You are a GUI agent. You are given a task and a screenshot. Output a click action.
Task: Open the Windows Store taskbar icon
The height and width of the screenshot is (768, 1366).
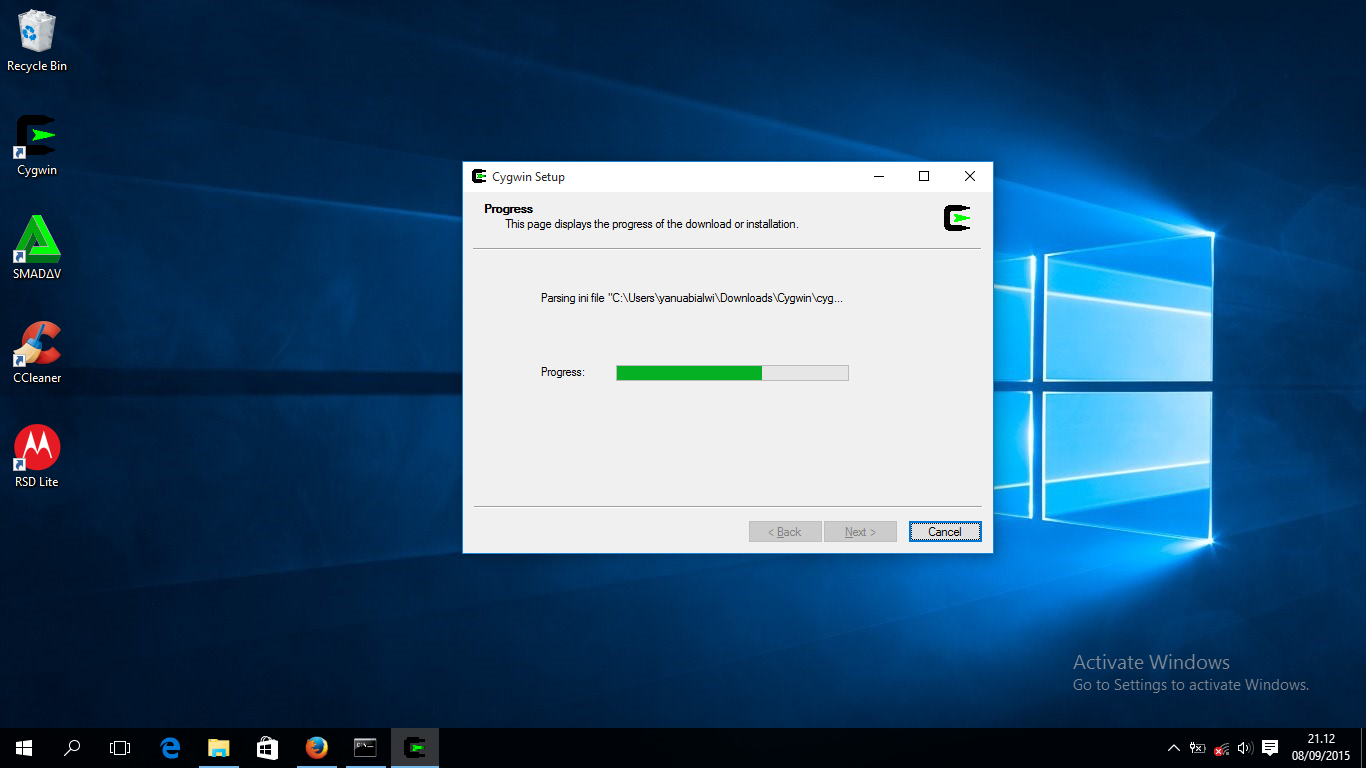267,748
